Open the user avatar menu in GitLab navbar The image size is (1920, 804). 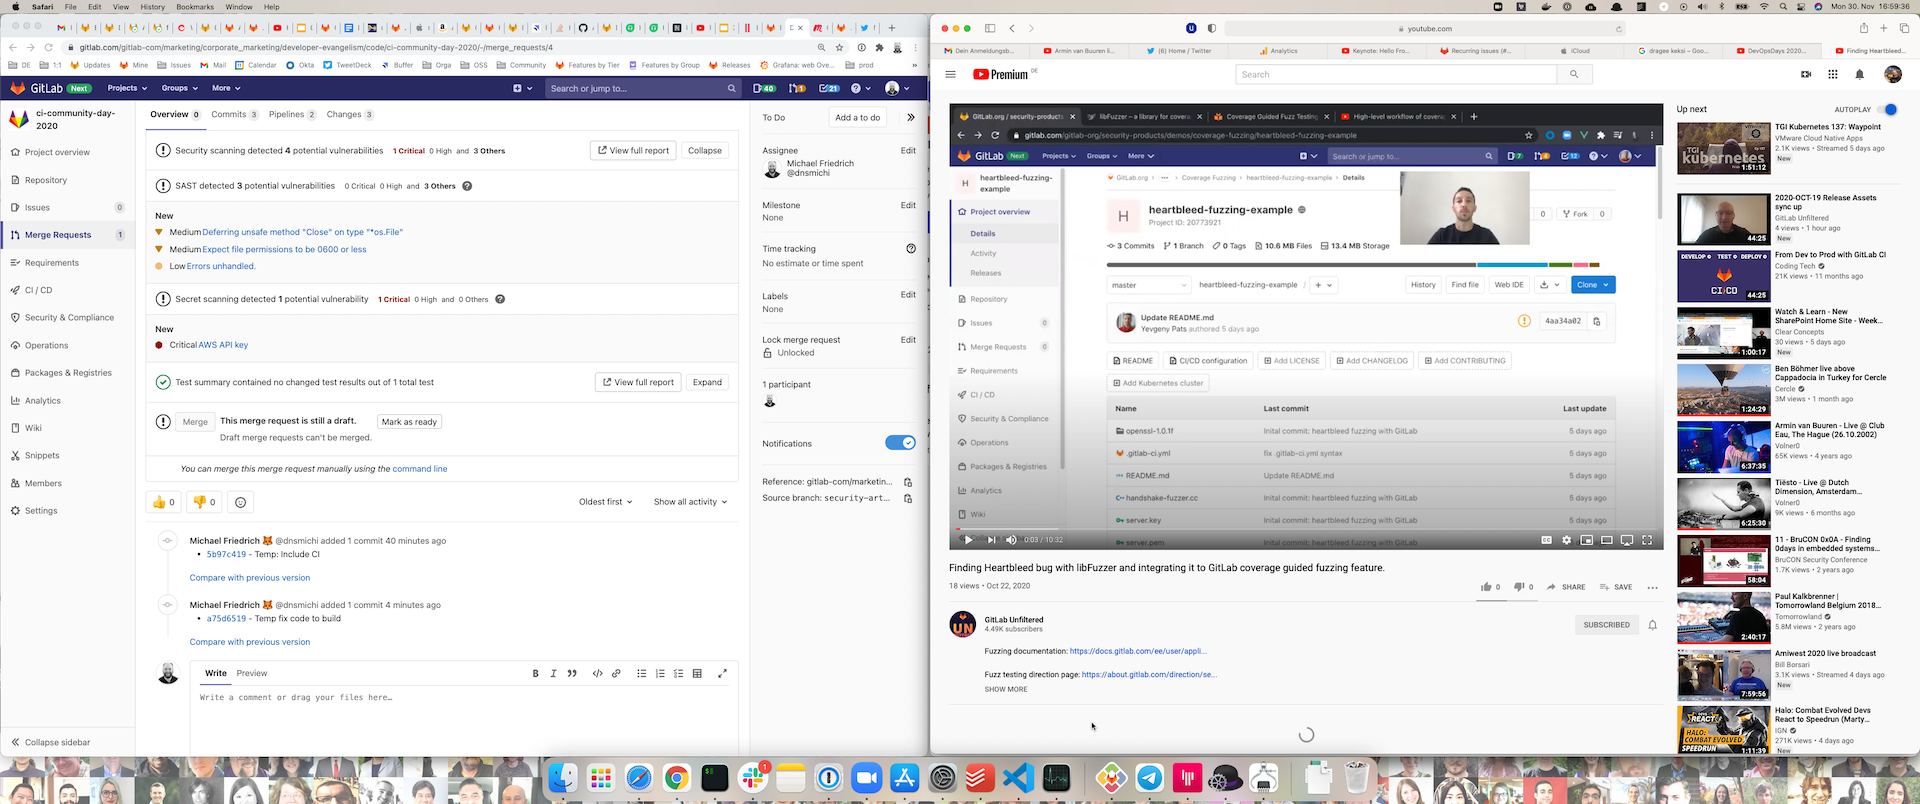[x=897, y=88]
